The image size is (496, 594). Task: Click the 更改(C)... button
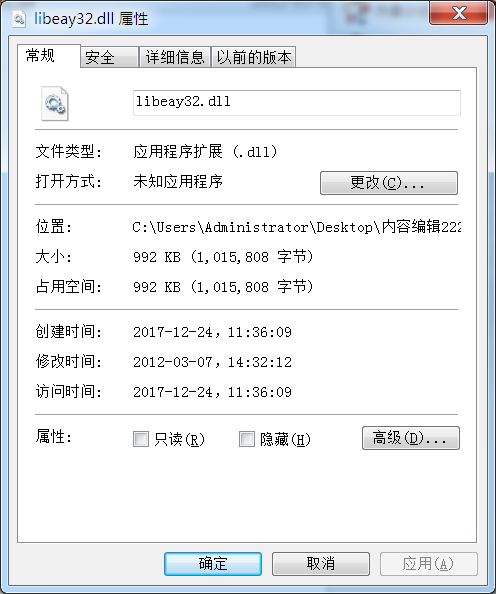click(389, 183)
